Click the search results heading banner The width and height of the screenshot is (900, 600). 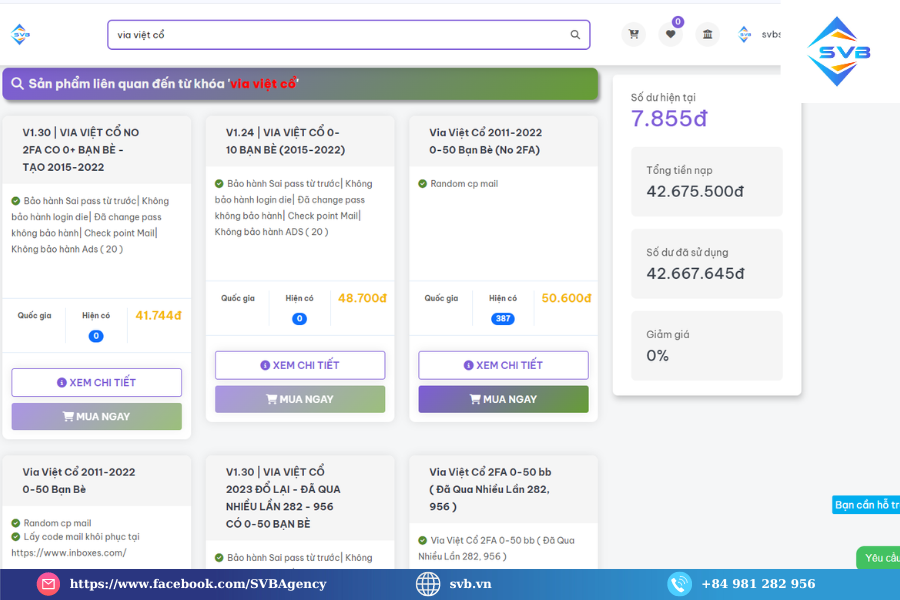300,84
